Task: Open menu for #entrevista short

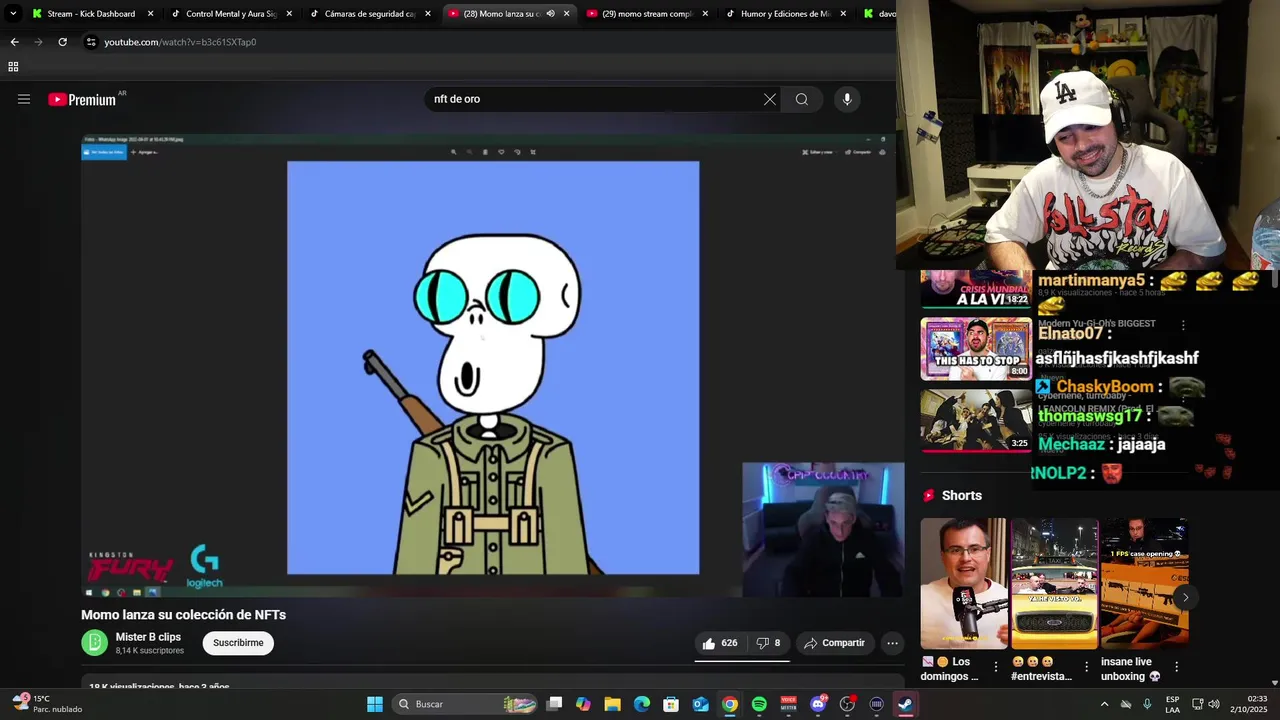Action: click(x=1086, y=667)
